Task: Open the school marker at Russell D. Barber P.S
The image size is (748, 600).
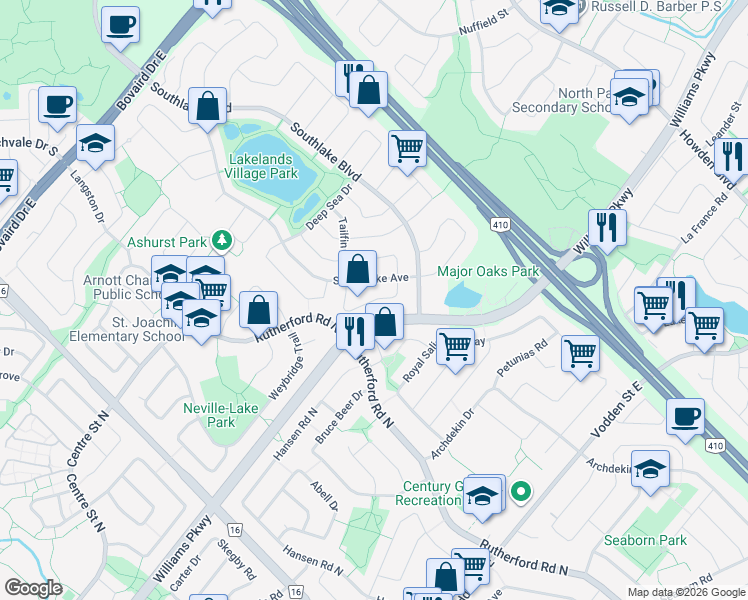Action: tap(559, 10)
